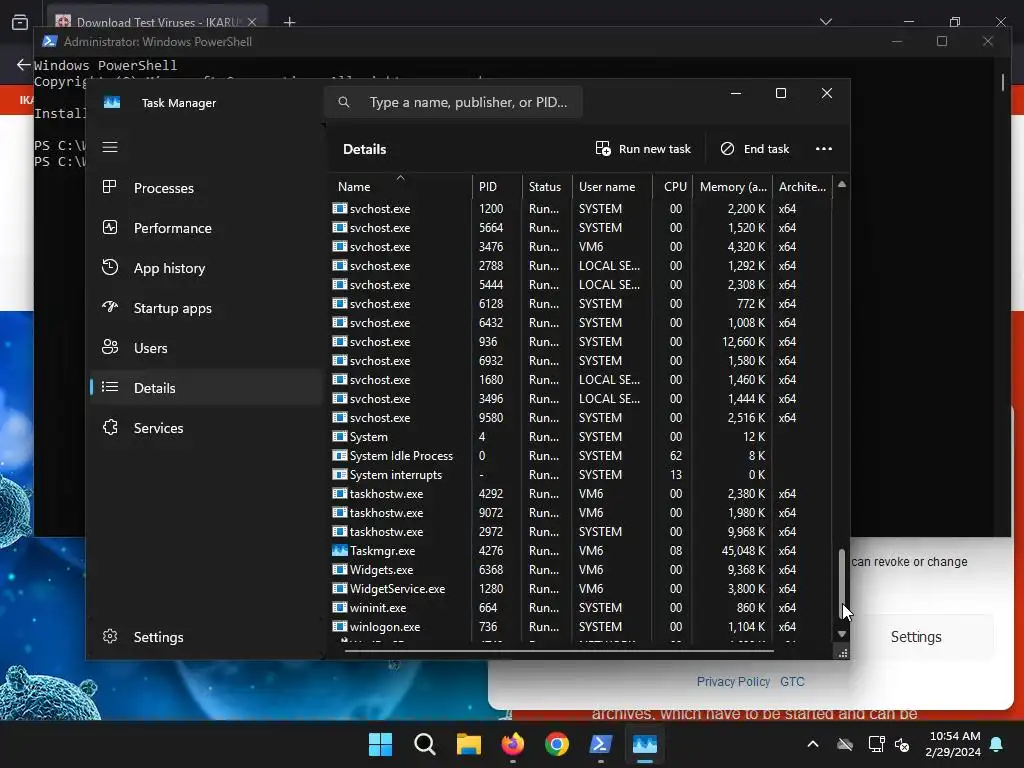Image resolution: width=1024 pixels, height=768 pixels.
Task: Open File Explorer from taskbar
Action: pos(468,744)
